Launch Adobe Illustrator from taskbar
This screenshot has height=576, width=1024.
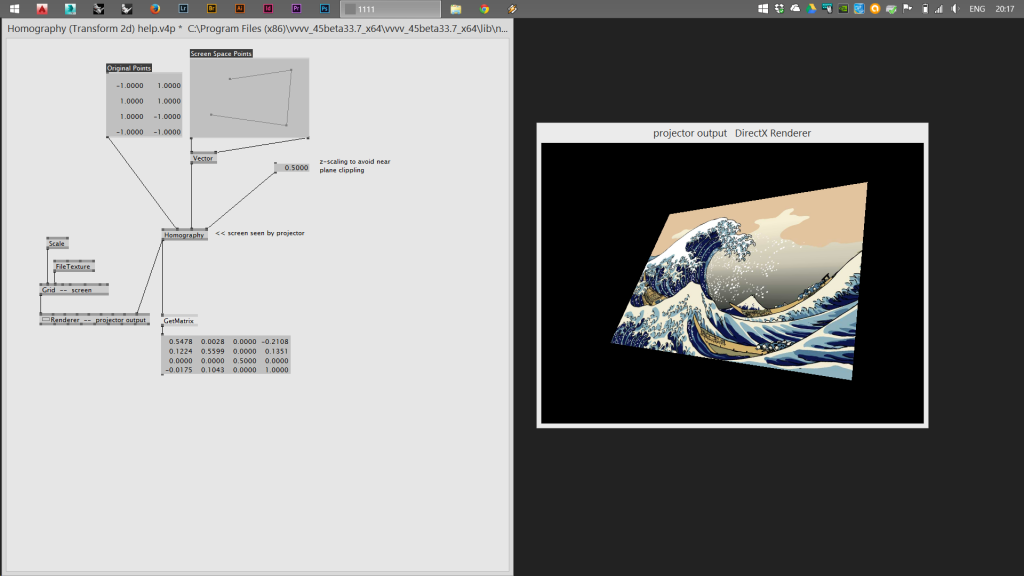(x=240, y=9)
